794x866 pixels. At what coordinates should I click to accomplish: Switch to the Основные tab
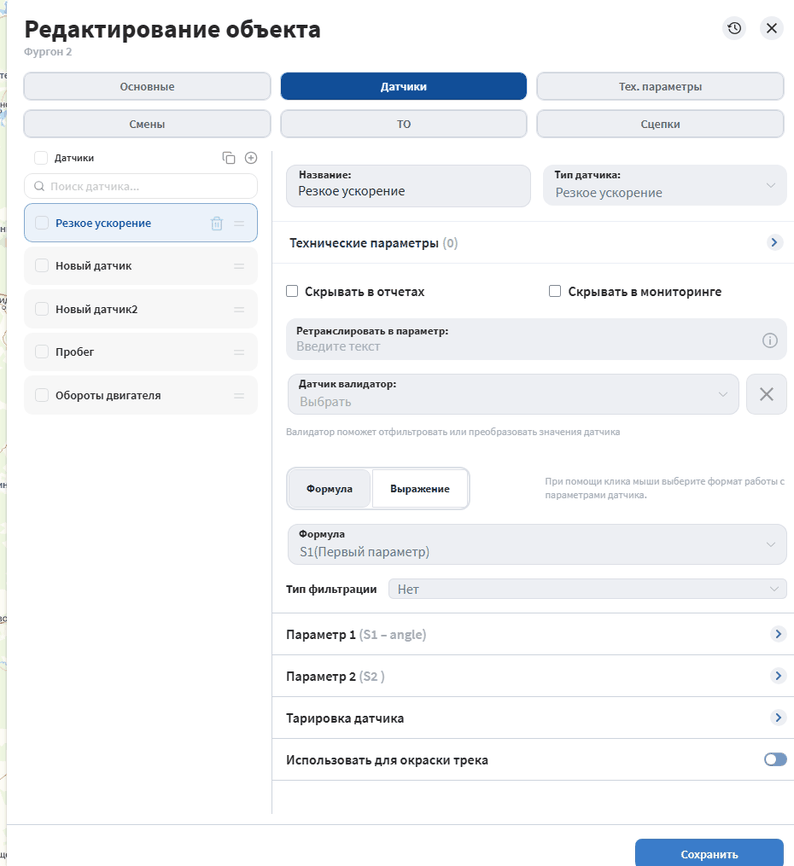point(147,87)
